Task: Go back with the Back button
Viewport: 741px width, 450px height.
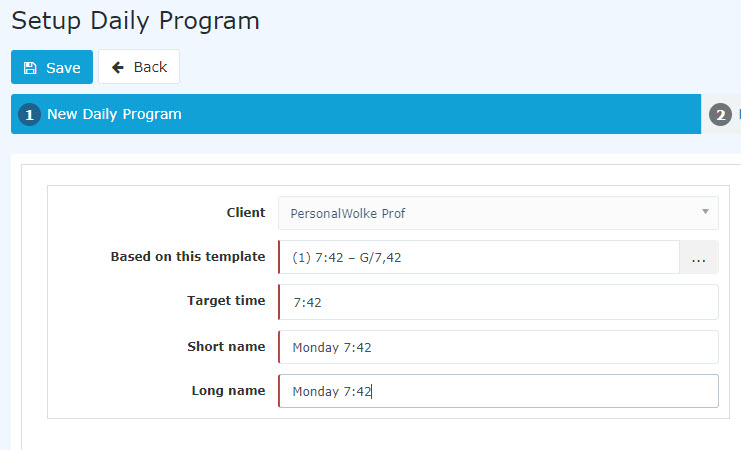Action: pyautogui.click(x=139, y=67)
